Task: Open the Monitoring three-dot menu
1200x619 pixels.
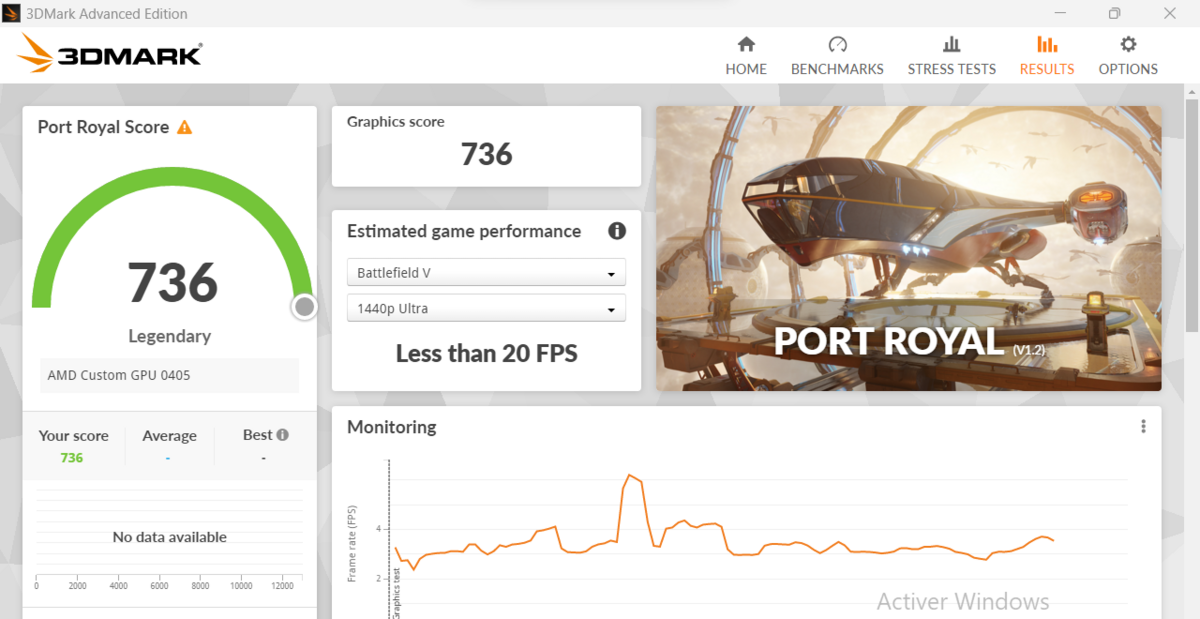Action: coord(1143,427)
